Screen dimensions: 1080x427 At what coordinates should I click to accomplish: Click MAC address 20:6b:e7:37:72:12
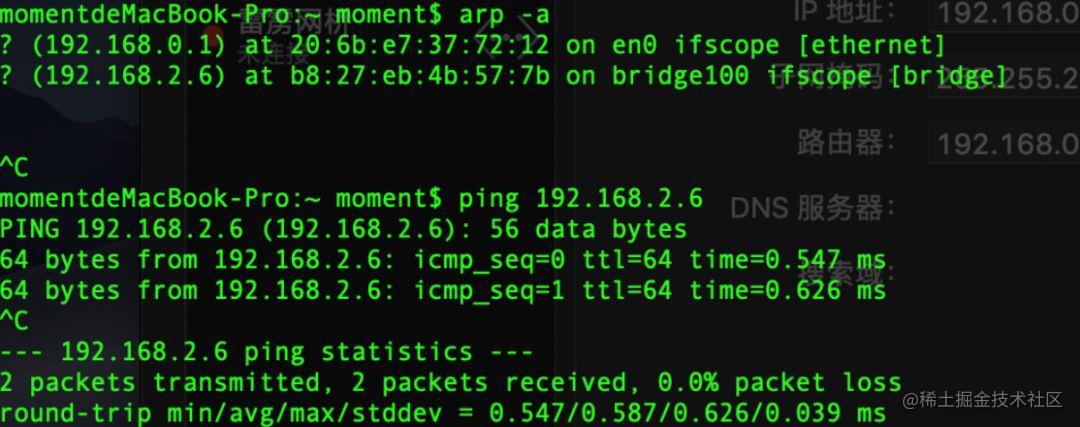[x=419, y=45]
